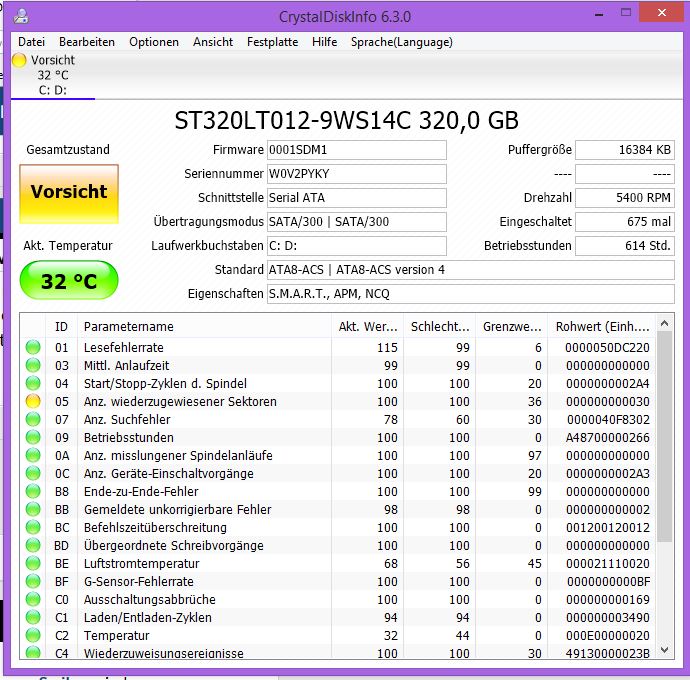Select the Luftstromtemperatur parameter name
Image resolution: width=690 pixels, height=680 pixels.
[x=142, y=564]
